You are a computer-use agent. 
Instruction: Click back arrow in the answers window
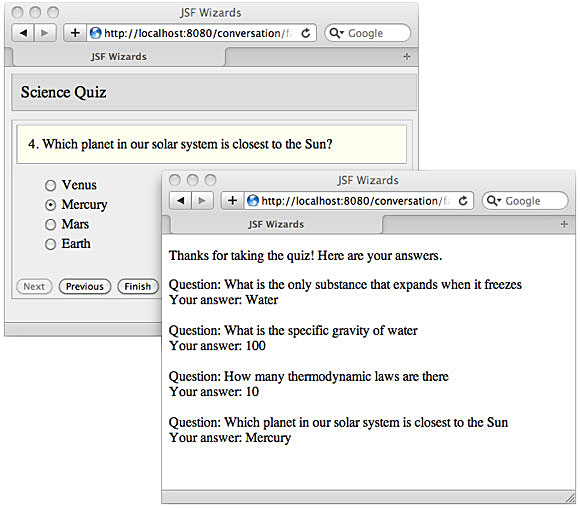[x=180, y=201]
